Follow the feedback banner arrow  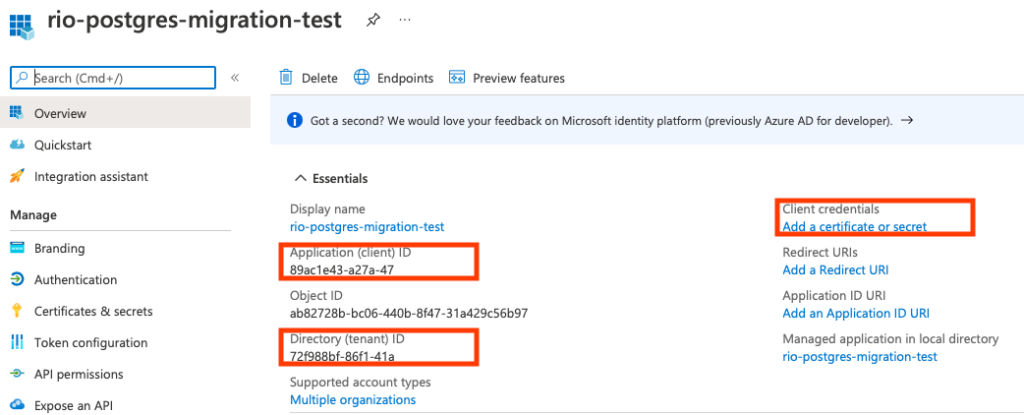tap(906, 120)
